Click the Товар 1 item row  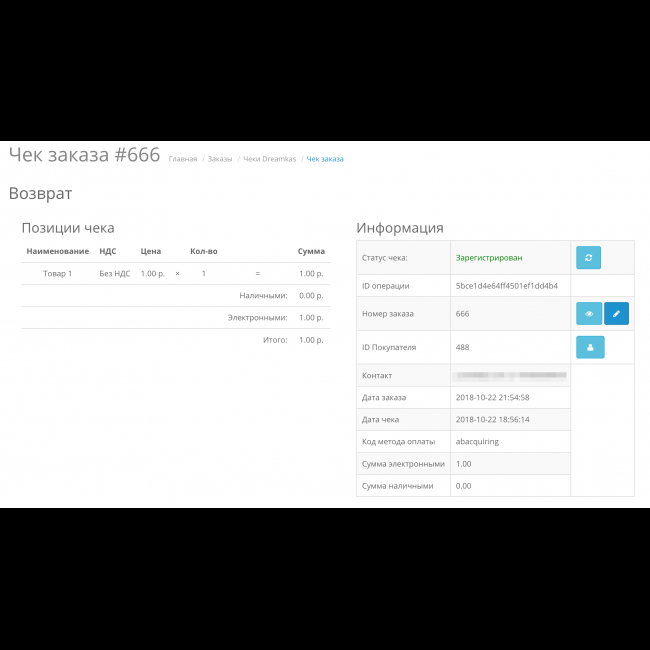click(58, 273)
